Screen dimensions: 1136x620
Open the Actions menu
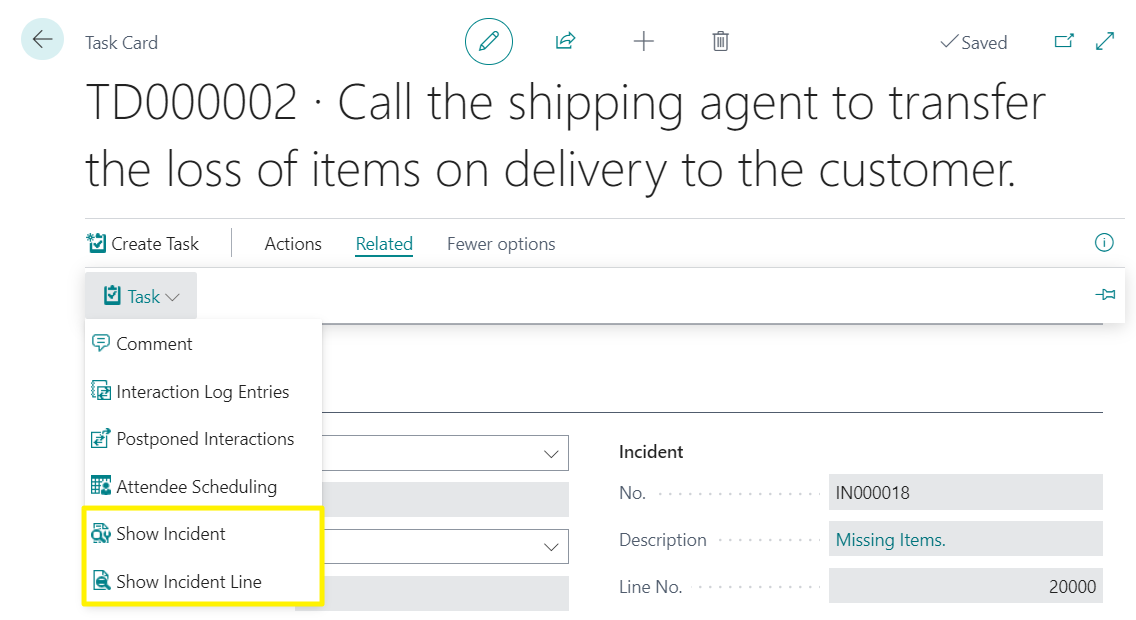click(x=292, y=243)
